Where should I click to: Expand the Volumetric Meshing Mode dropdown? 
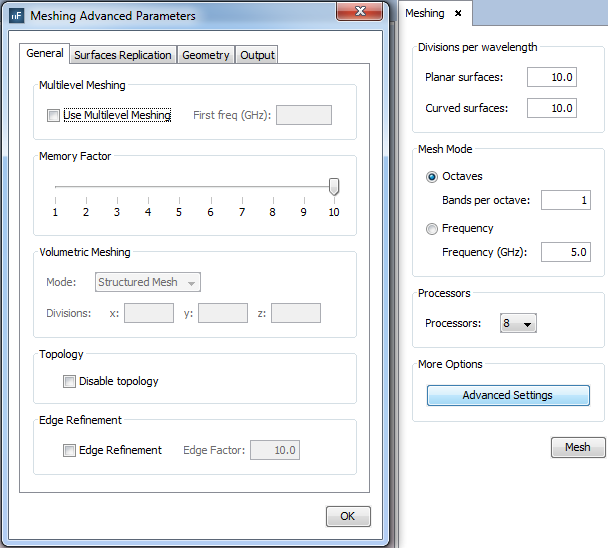149,282
